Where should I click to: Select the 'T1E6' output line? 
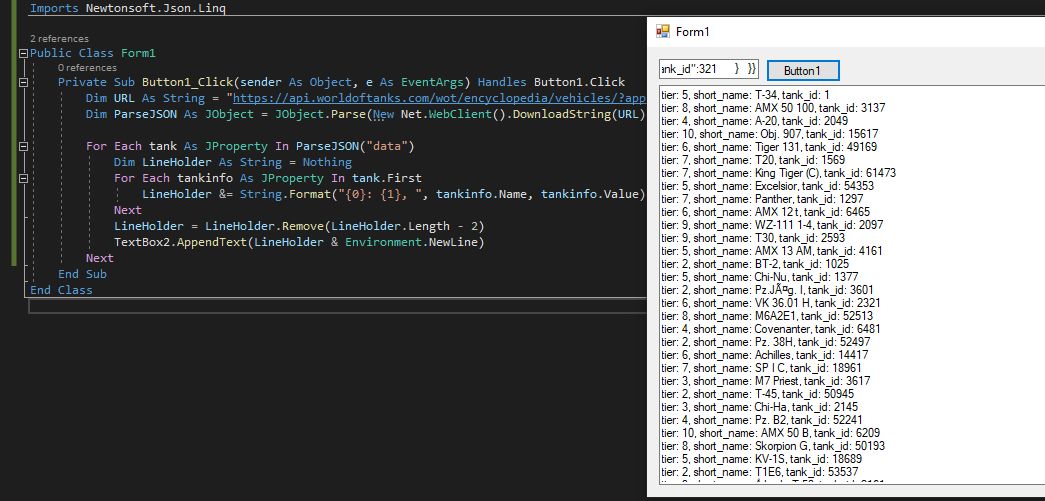(x=759, y=472)
